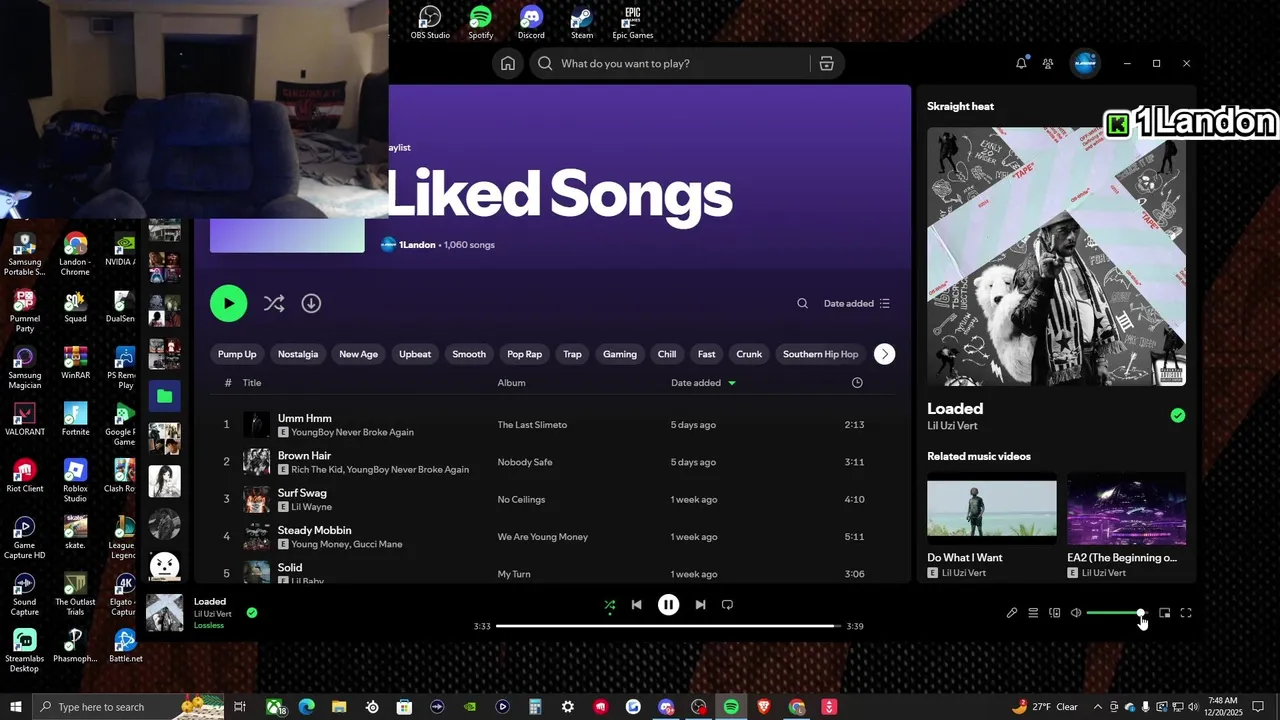Download the Liked Songs playlist
Screen dimensions: 1280x720
311,303
